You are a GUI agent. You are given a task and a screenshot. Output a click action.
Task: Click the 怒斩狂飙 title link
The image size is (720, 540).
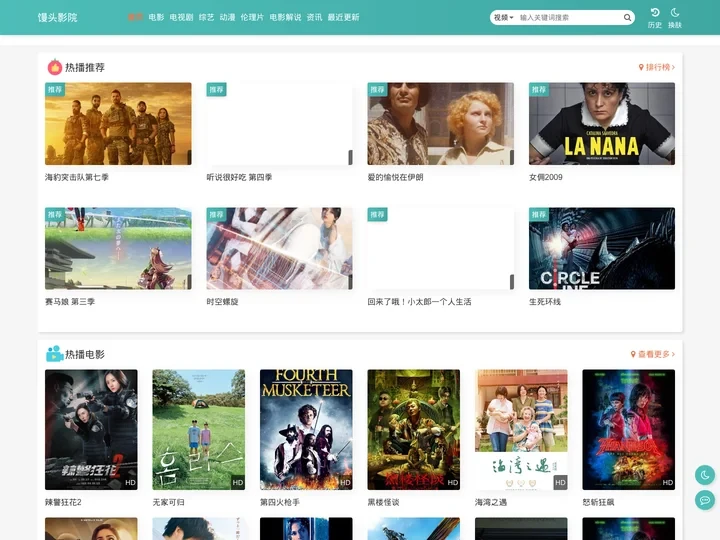pos(598,502)
